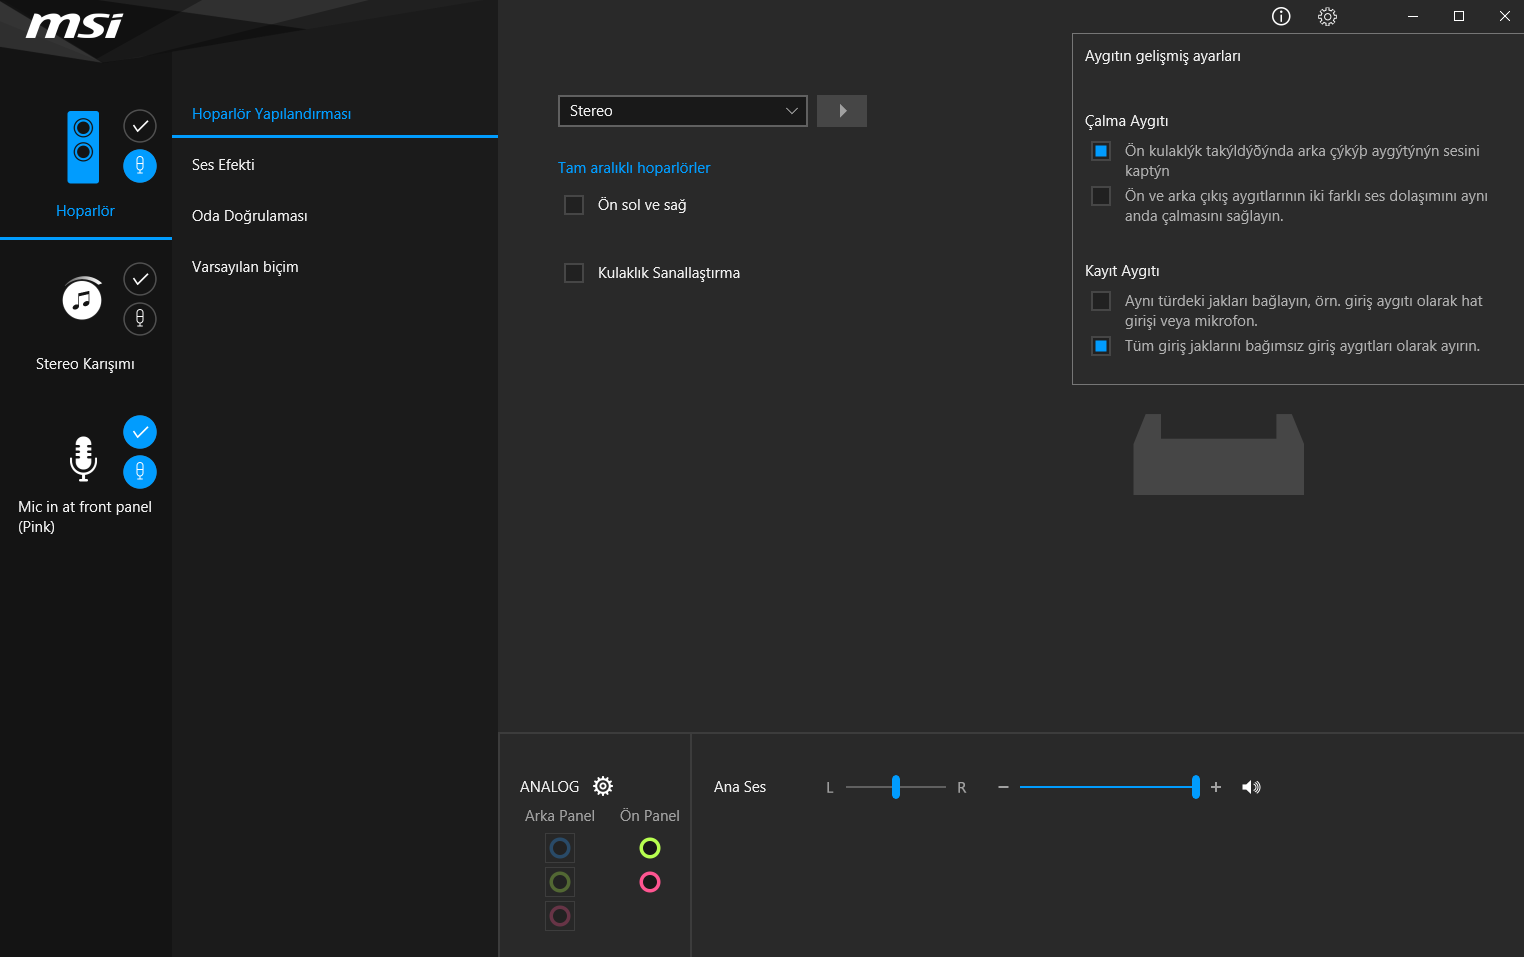Set Stereo Karışımı as default communication device

pyautogui.click(x=140, y=319)
